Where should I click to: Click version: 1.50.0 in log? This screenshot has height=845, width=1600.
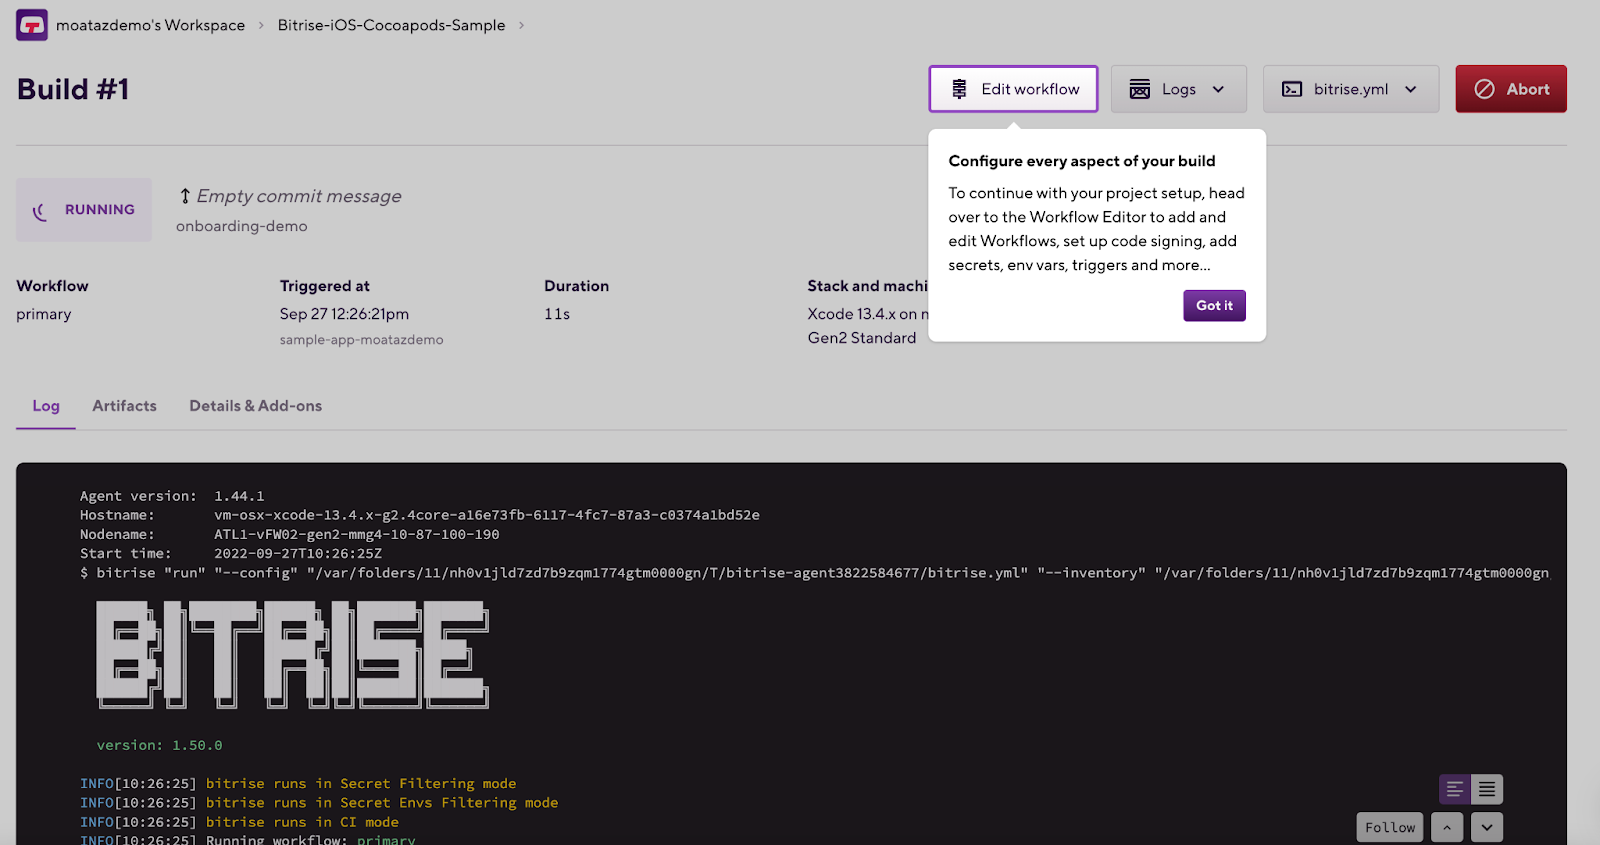pyautogui.click(x=159, y=745)
